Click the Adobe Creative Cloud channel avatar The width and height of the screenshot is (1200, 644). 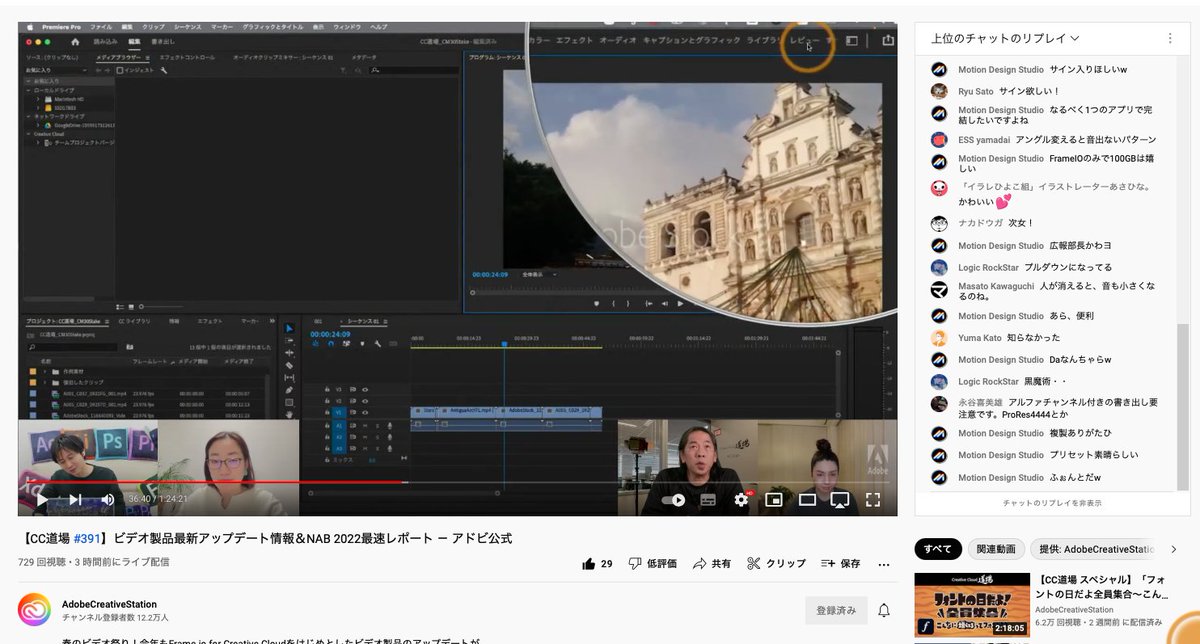click(x=34, y=610)
